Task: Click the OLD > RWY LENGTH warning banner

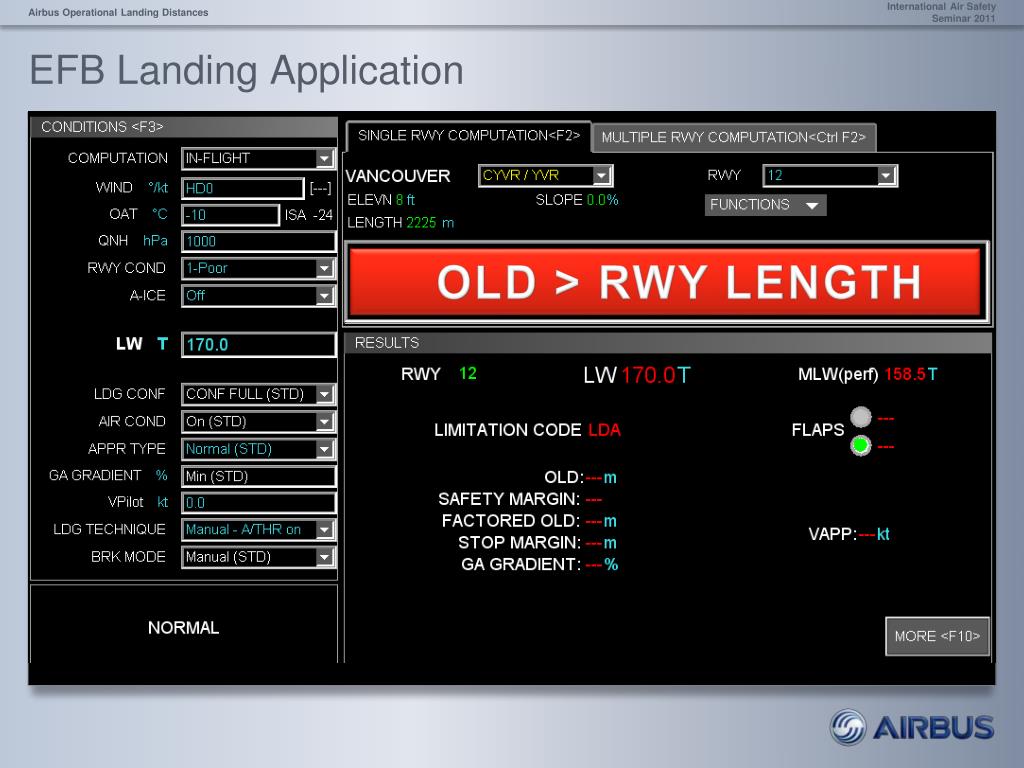Action: (666, 283)
